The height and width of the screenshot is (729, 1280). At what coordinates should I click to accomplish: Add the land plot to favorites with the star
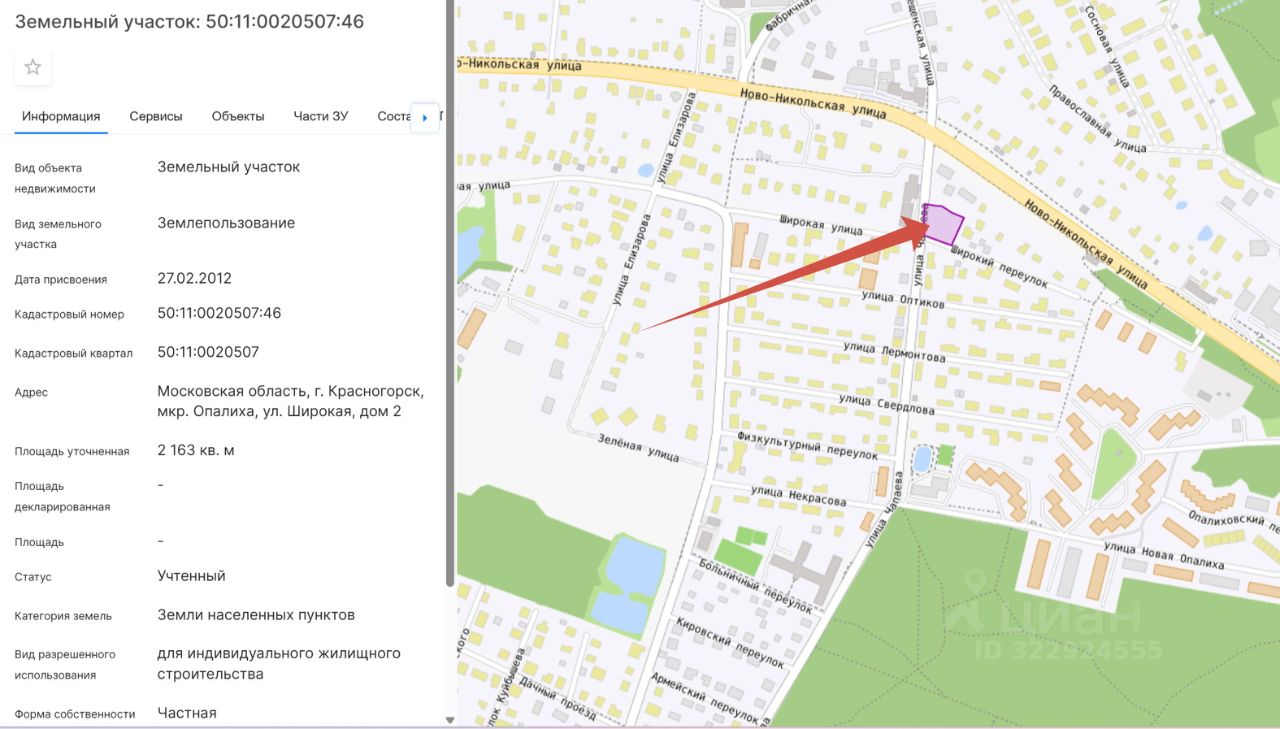(33, 67)
